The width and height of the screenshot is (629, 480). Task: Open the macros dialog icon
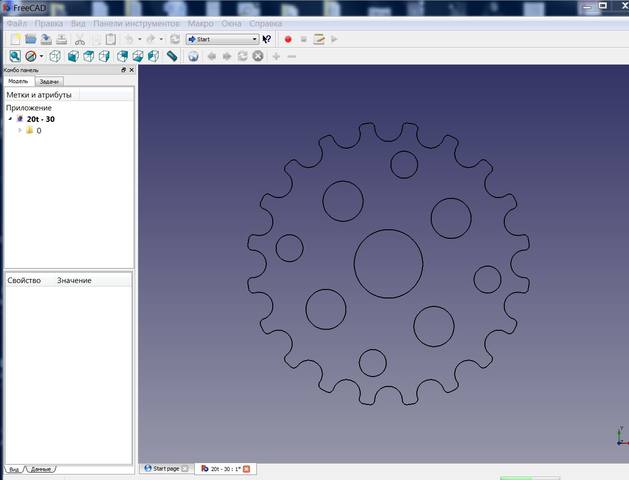[319, 39]
